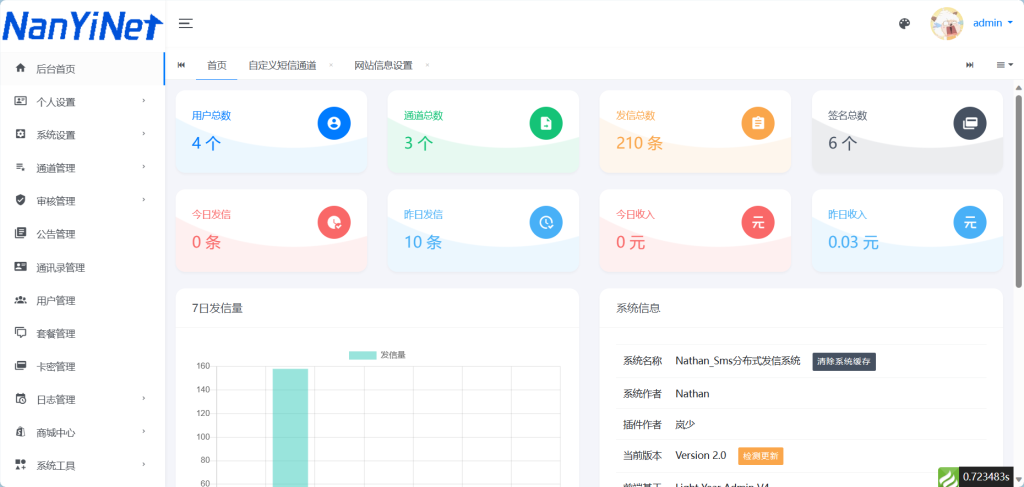Open the admin user dropdown

pyautogui.click(x=993, y=23)
